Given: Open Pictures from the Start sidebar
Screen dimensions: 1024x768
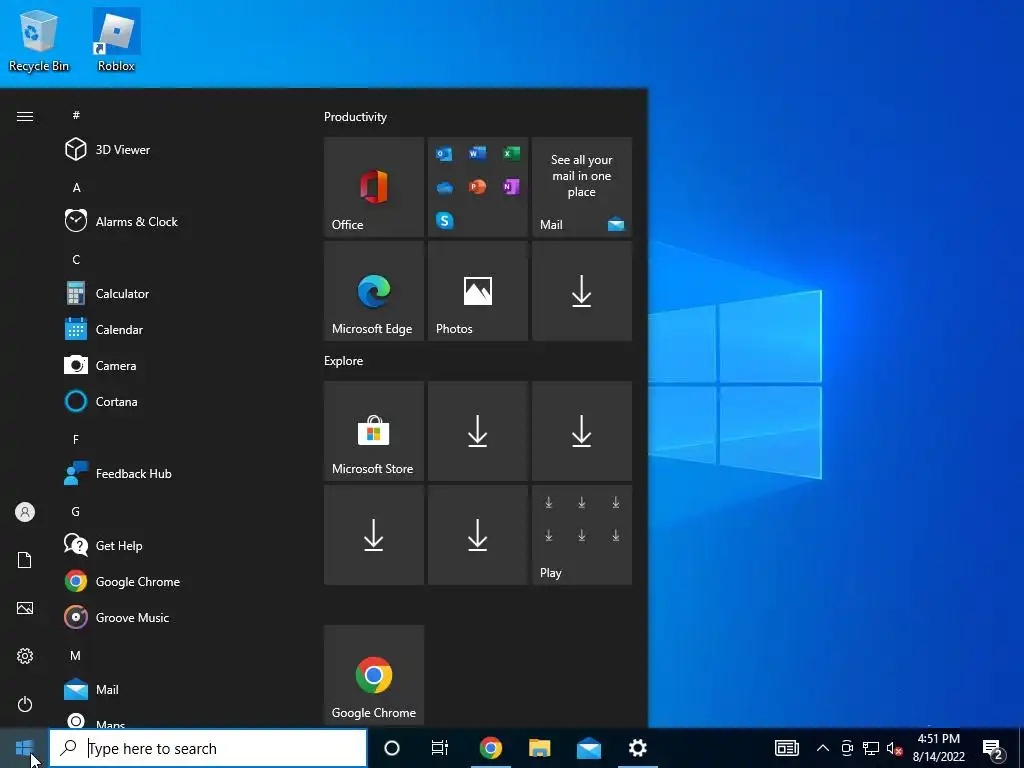Looking at the screenshot, I should pos(25,608).
